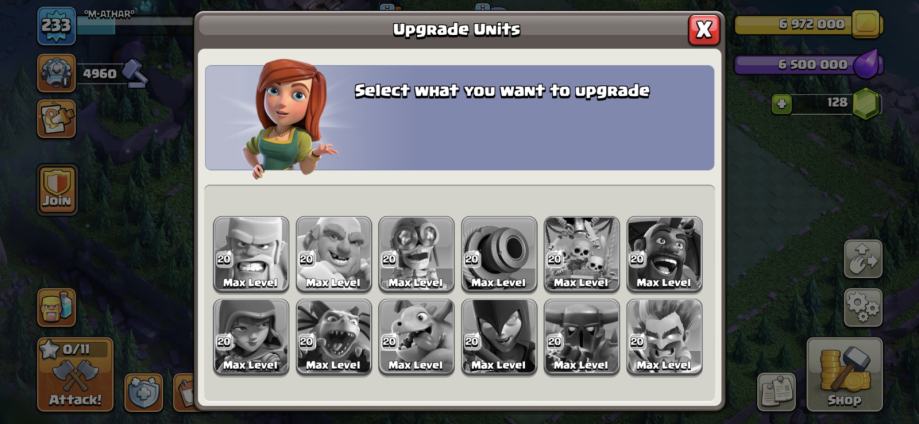Select the Boxer Giant unit tile
The width and height of the screenshot is (919, 424).
(x=334, y=254)
